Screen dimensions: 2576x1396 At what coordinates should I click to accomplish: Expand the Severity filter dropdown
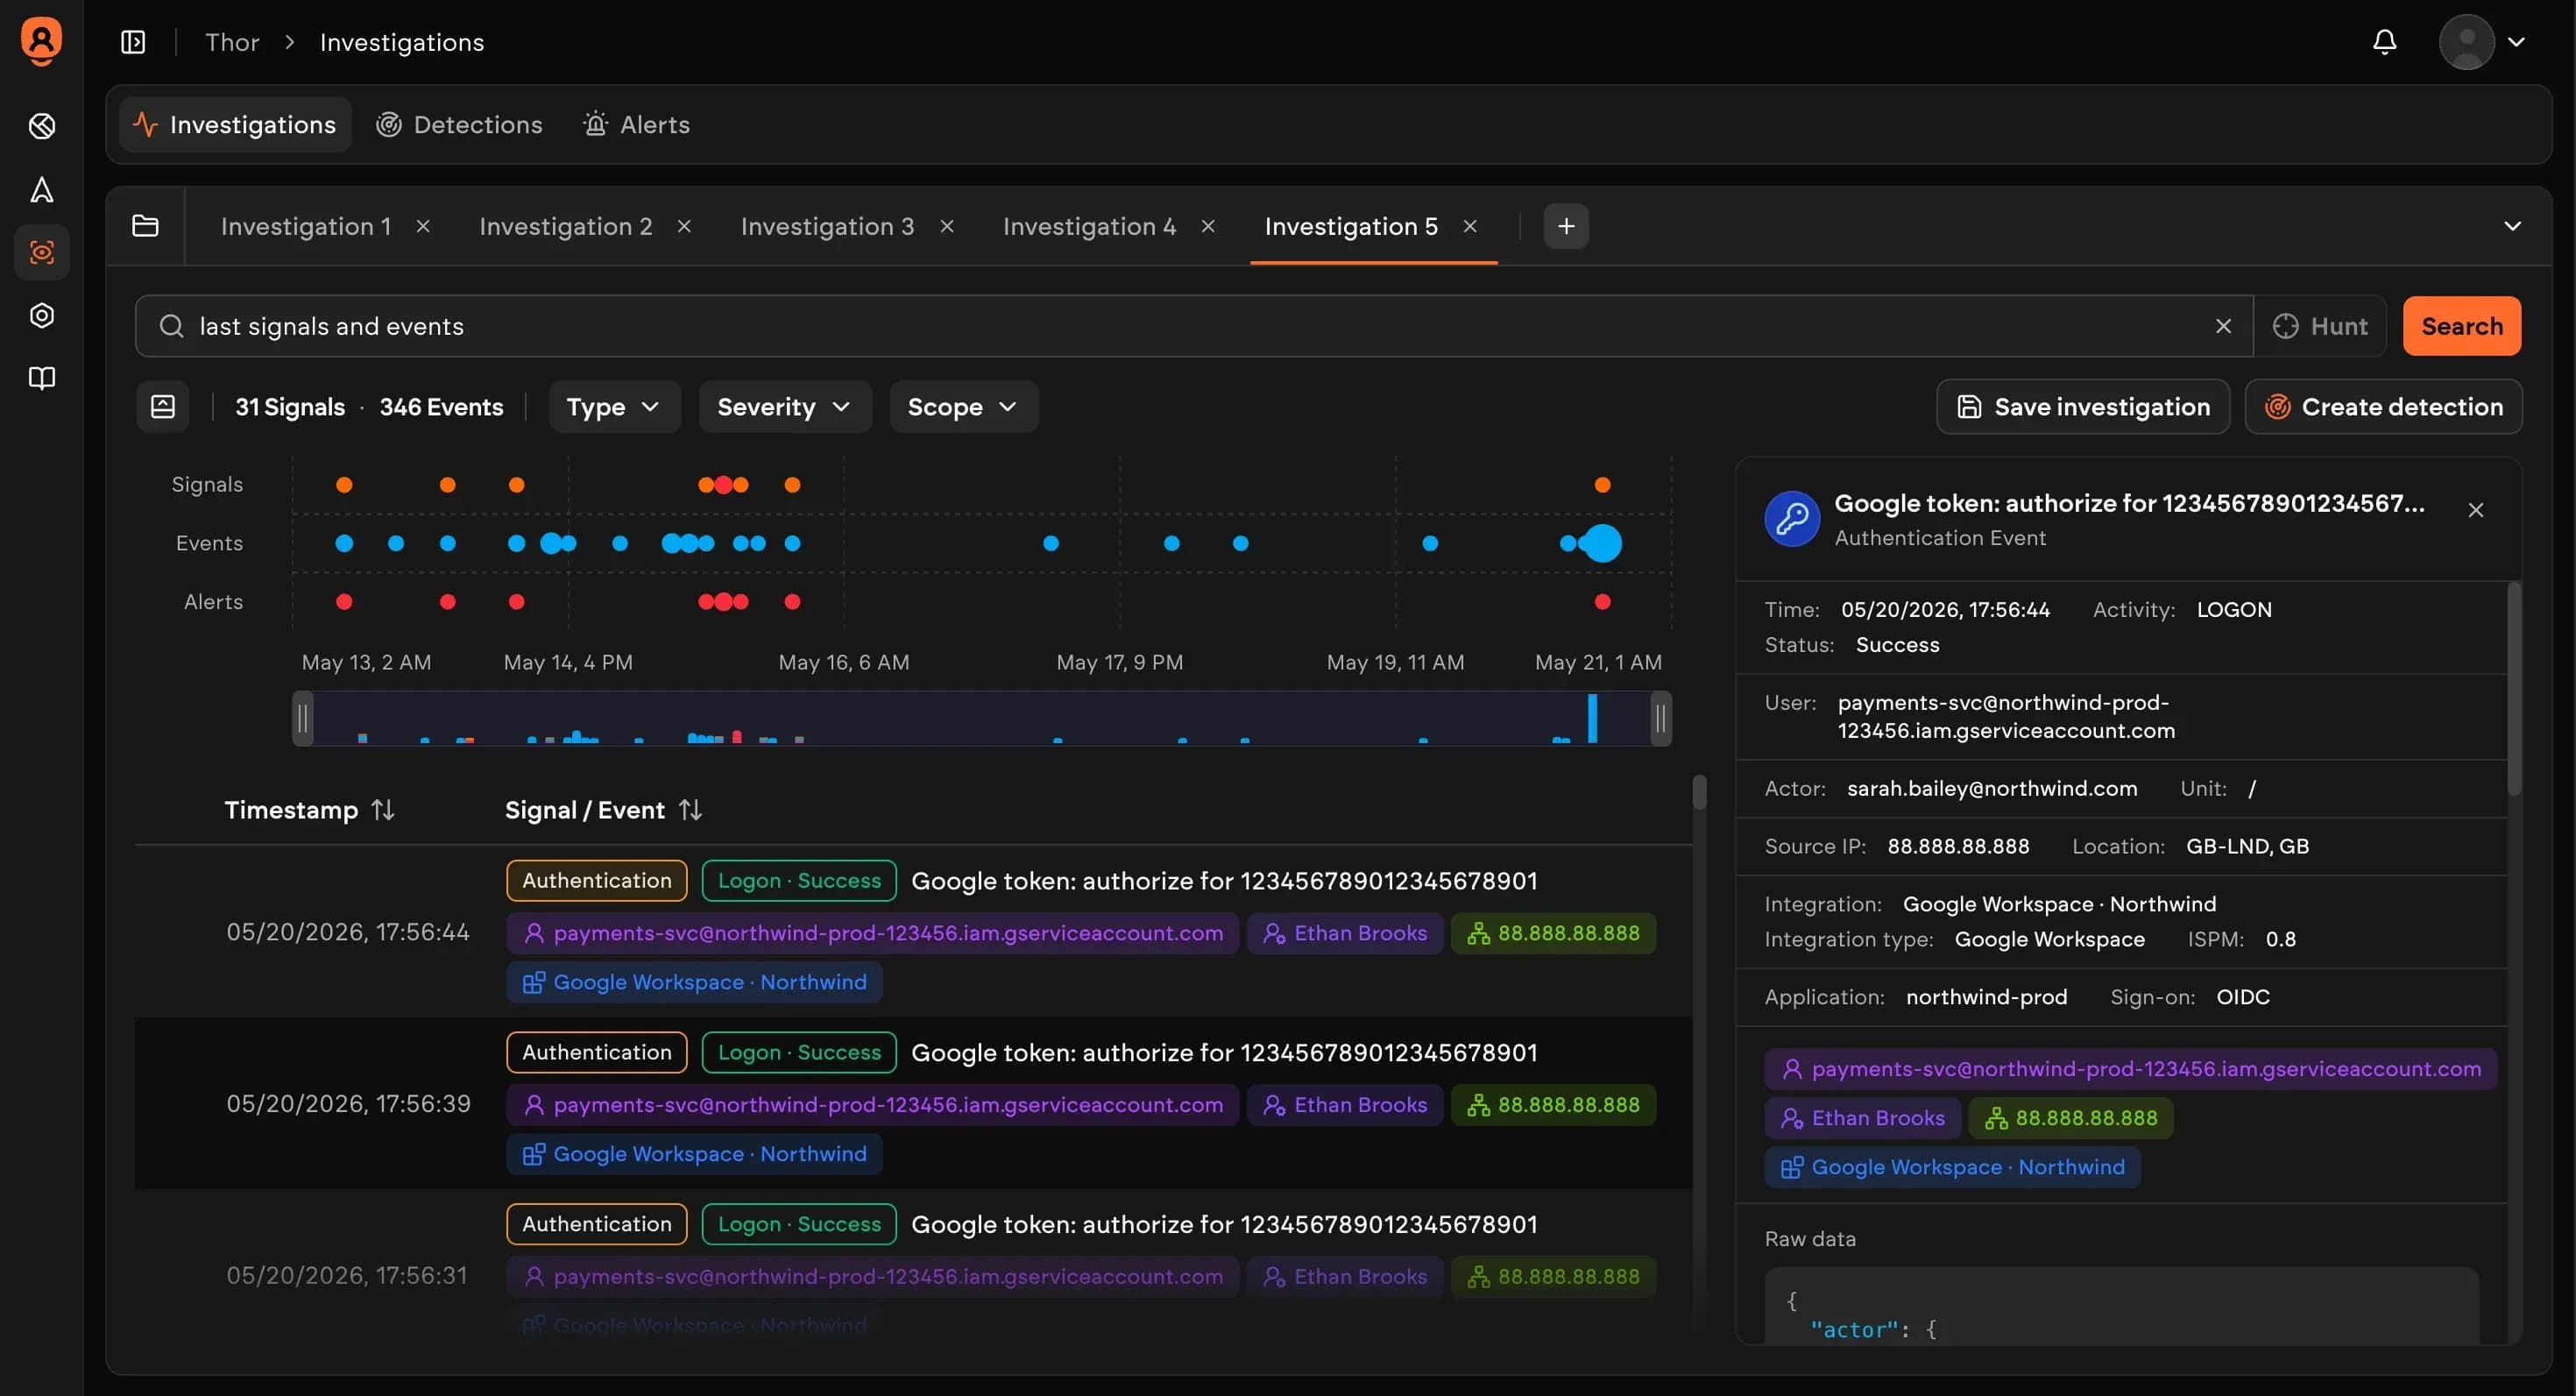click(784, 407)
